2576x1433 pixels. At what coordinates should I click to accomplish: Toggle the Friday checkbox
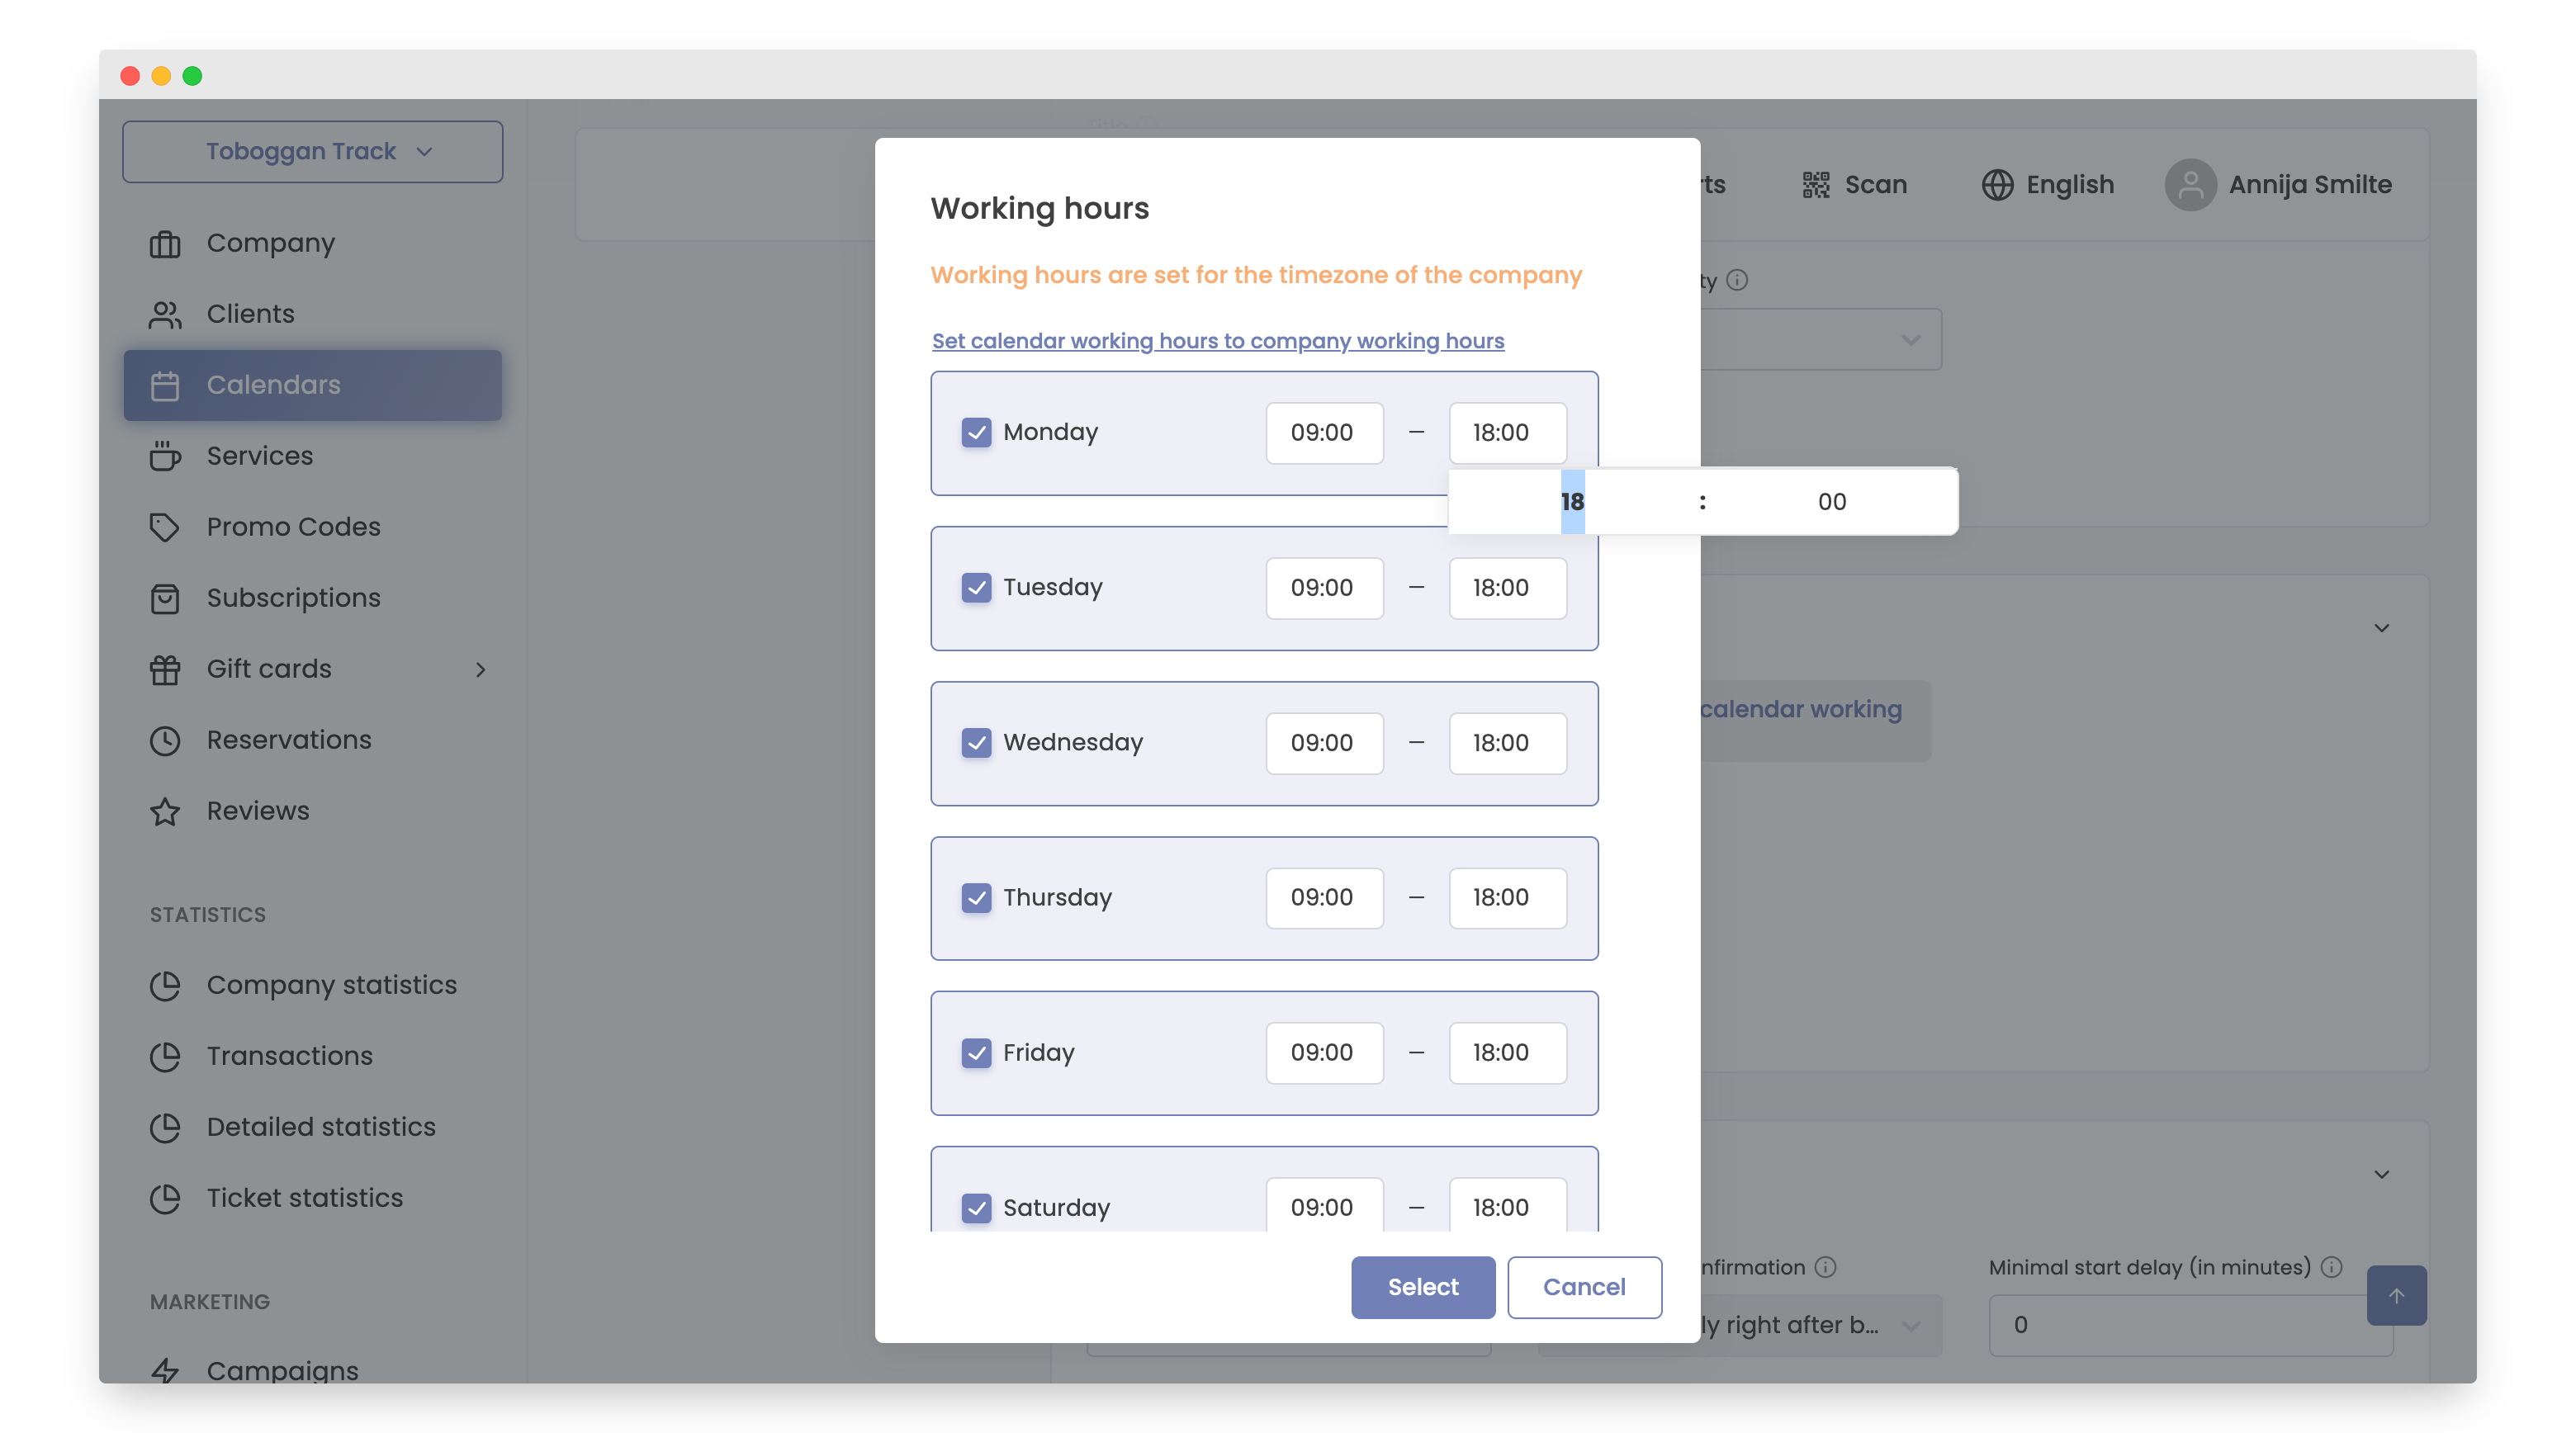[976, 1052]
